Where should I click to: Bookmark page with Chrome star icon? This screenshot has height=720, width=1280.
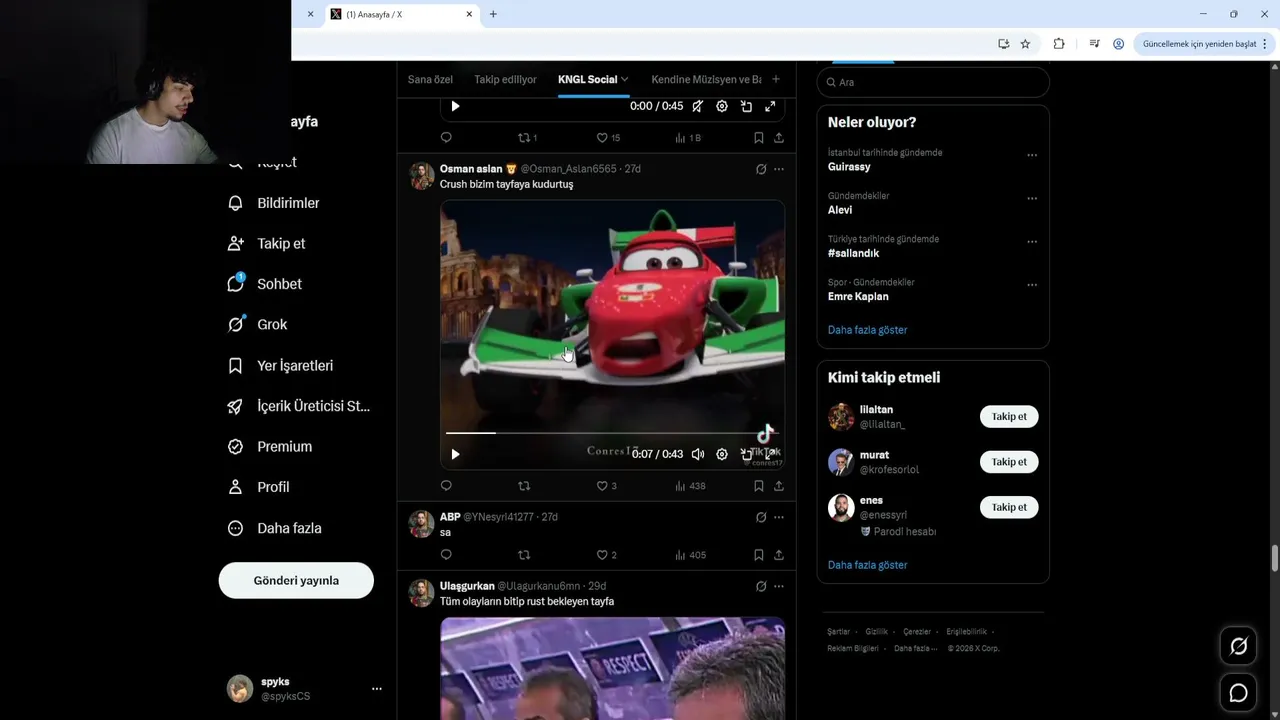pyautogui.click(x=1025, y=44)
